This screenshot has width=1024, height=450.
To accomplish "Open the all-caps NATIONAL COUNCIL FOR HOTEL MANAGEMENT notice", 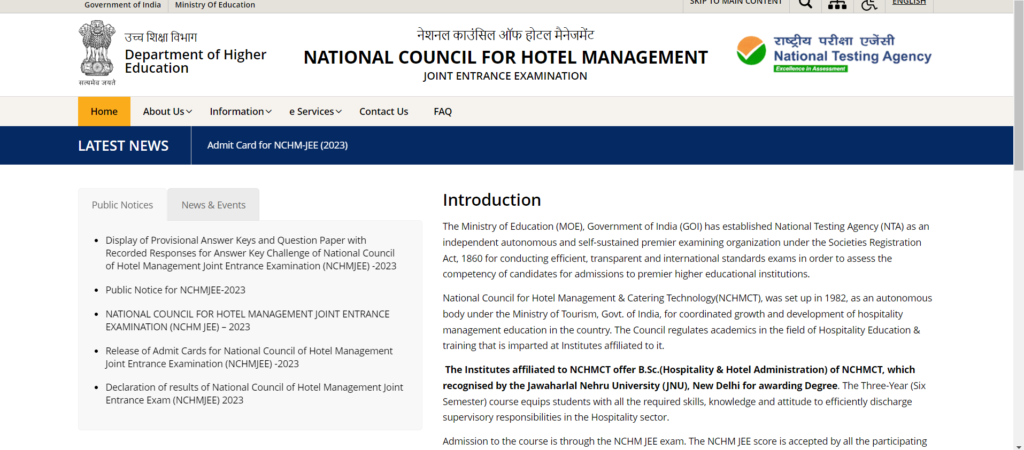I will [248, 320].
